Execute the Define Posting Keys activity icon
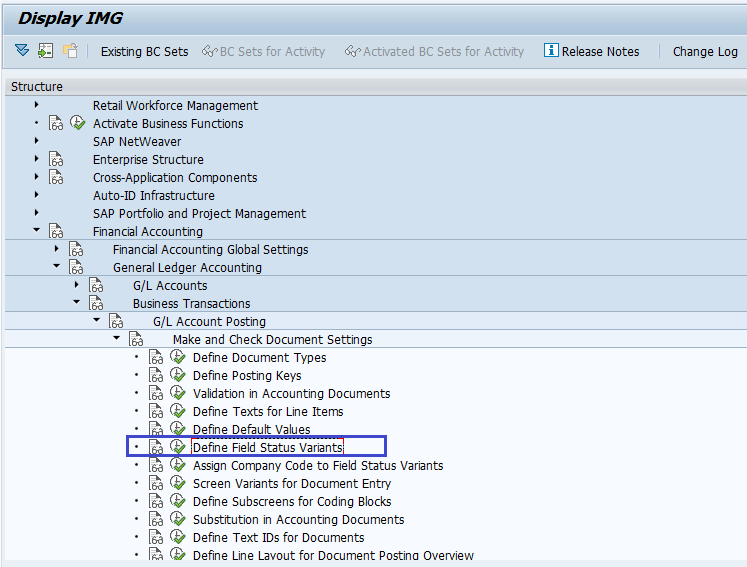Screen dimensions: 747x567 pos(178,375)
